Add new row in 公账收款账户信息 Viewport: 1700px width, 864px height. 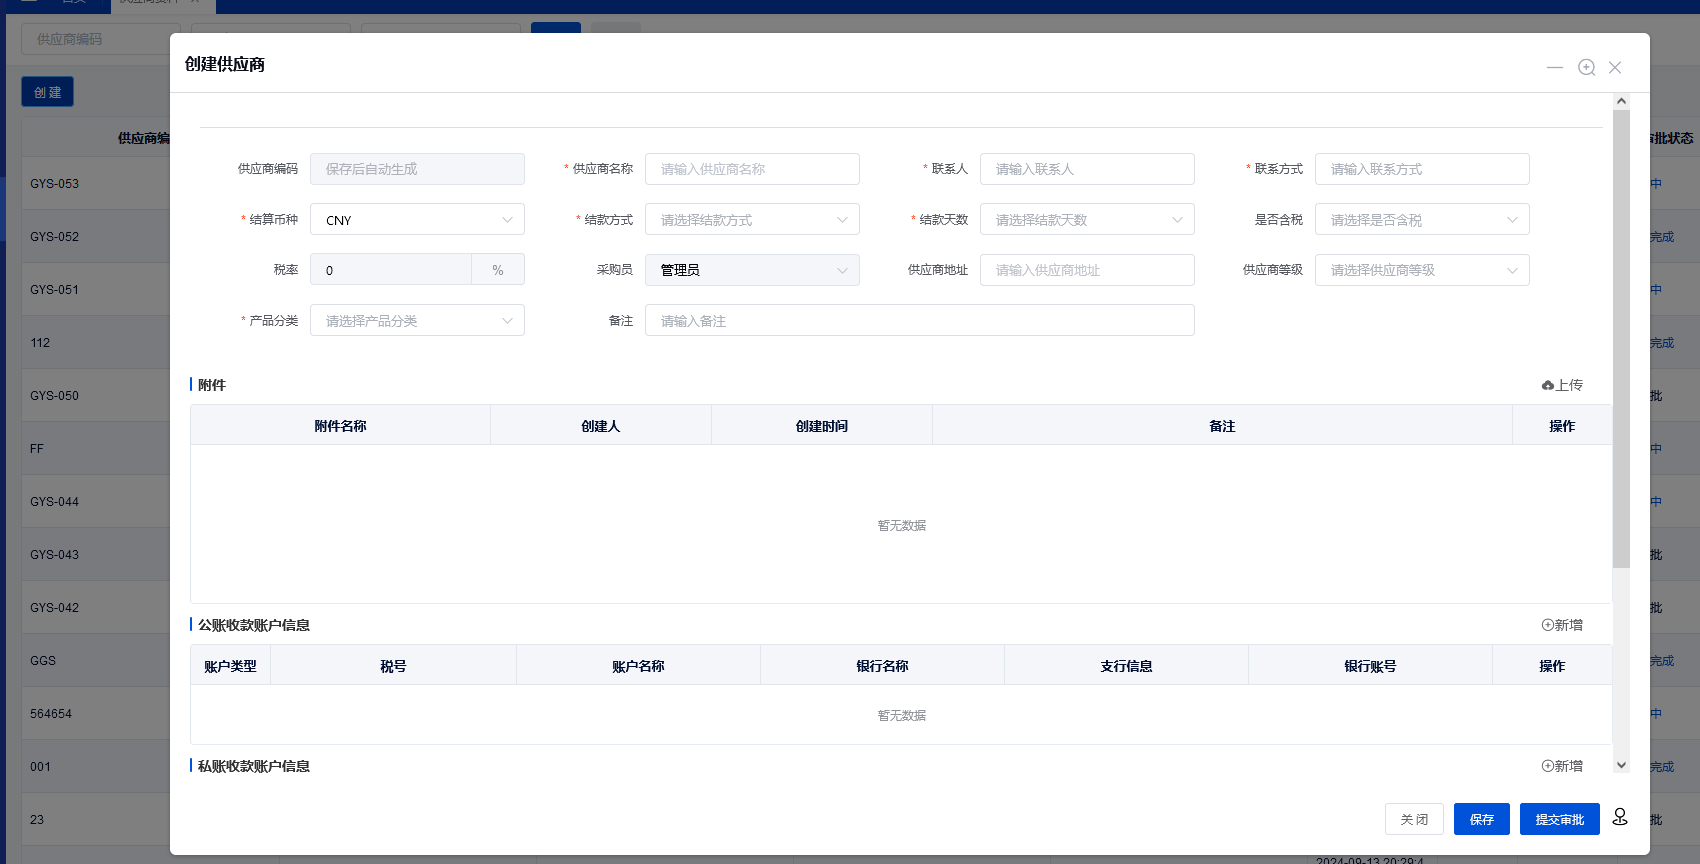pos(1562,625)
